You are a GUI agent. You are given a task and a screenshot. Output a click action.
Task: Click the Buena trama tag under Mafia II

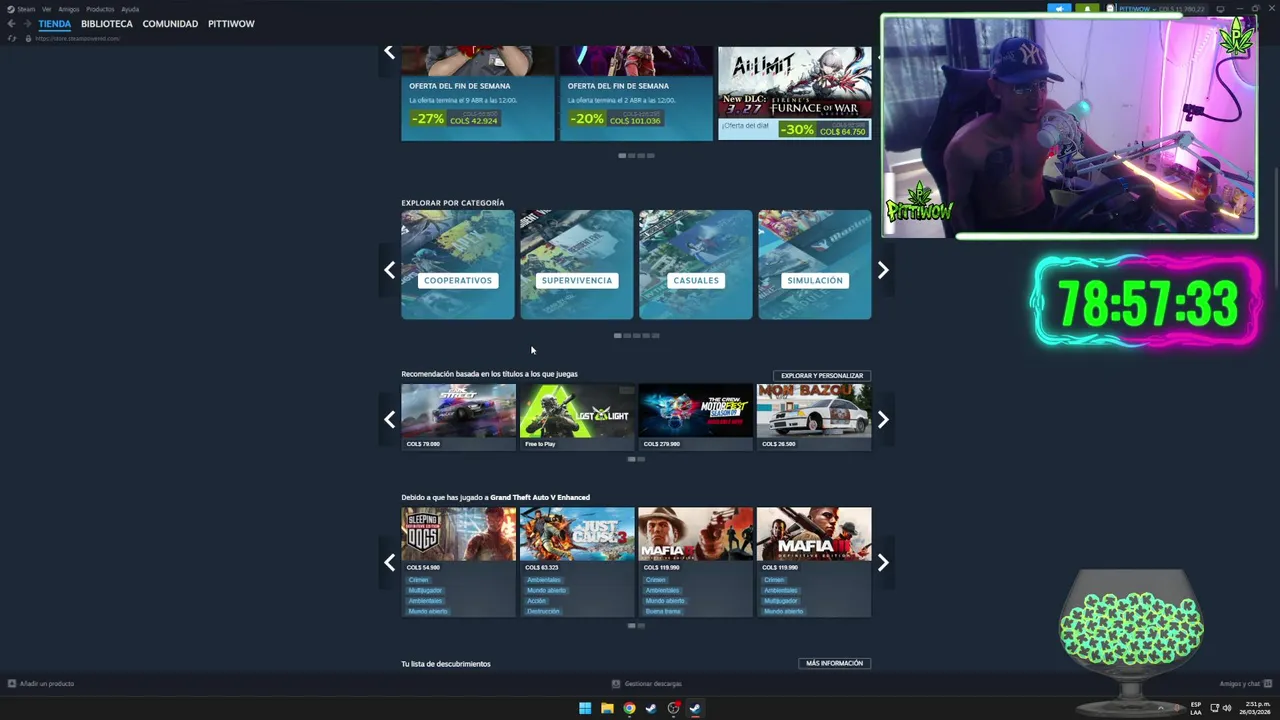pyautogui.click(x=662, y=611)
